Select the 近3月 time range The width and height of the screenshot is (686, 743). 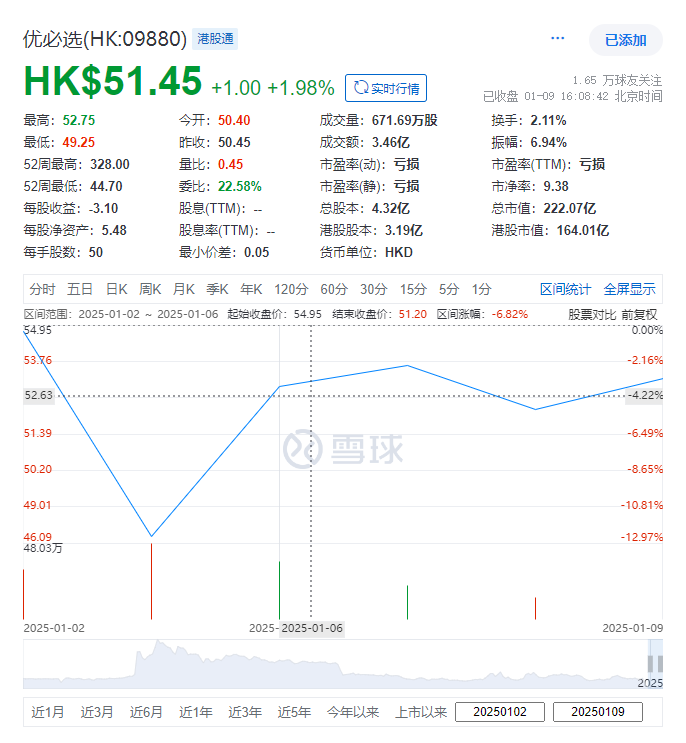(97, 712)
